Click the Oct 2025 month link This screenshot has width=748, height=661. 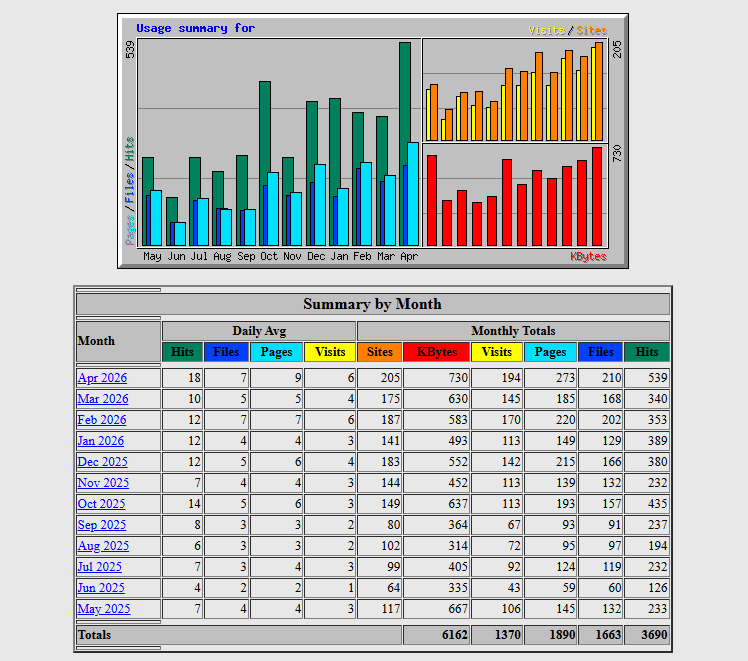[101, 504]
